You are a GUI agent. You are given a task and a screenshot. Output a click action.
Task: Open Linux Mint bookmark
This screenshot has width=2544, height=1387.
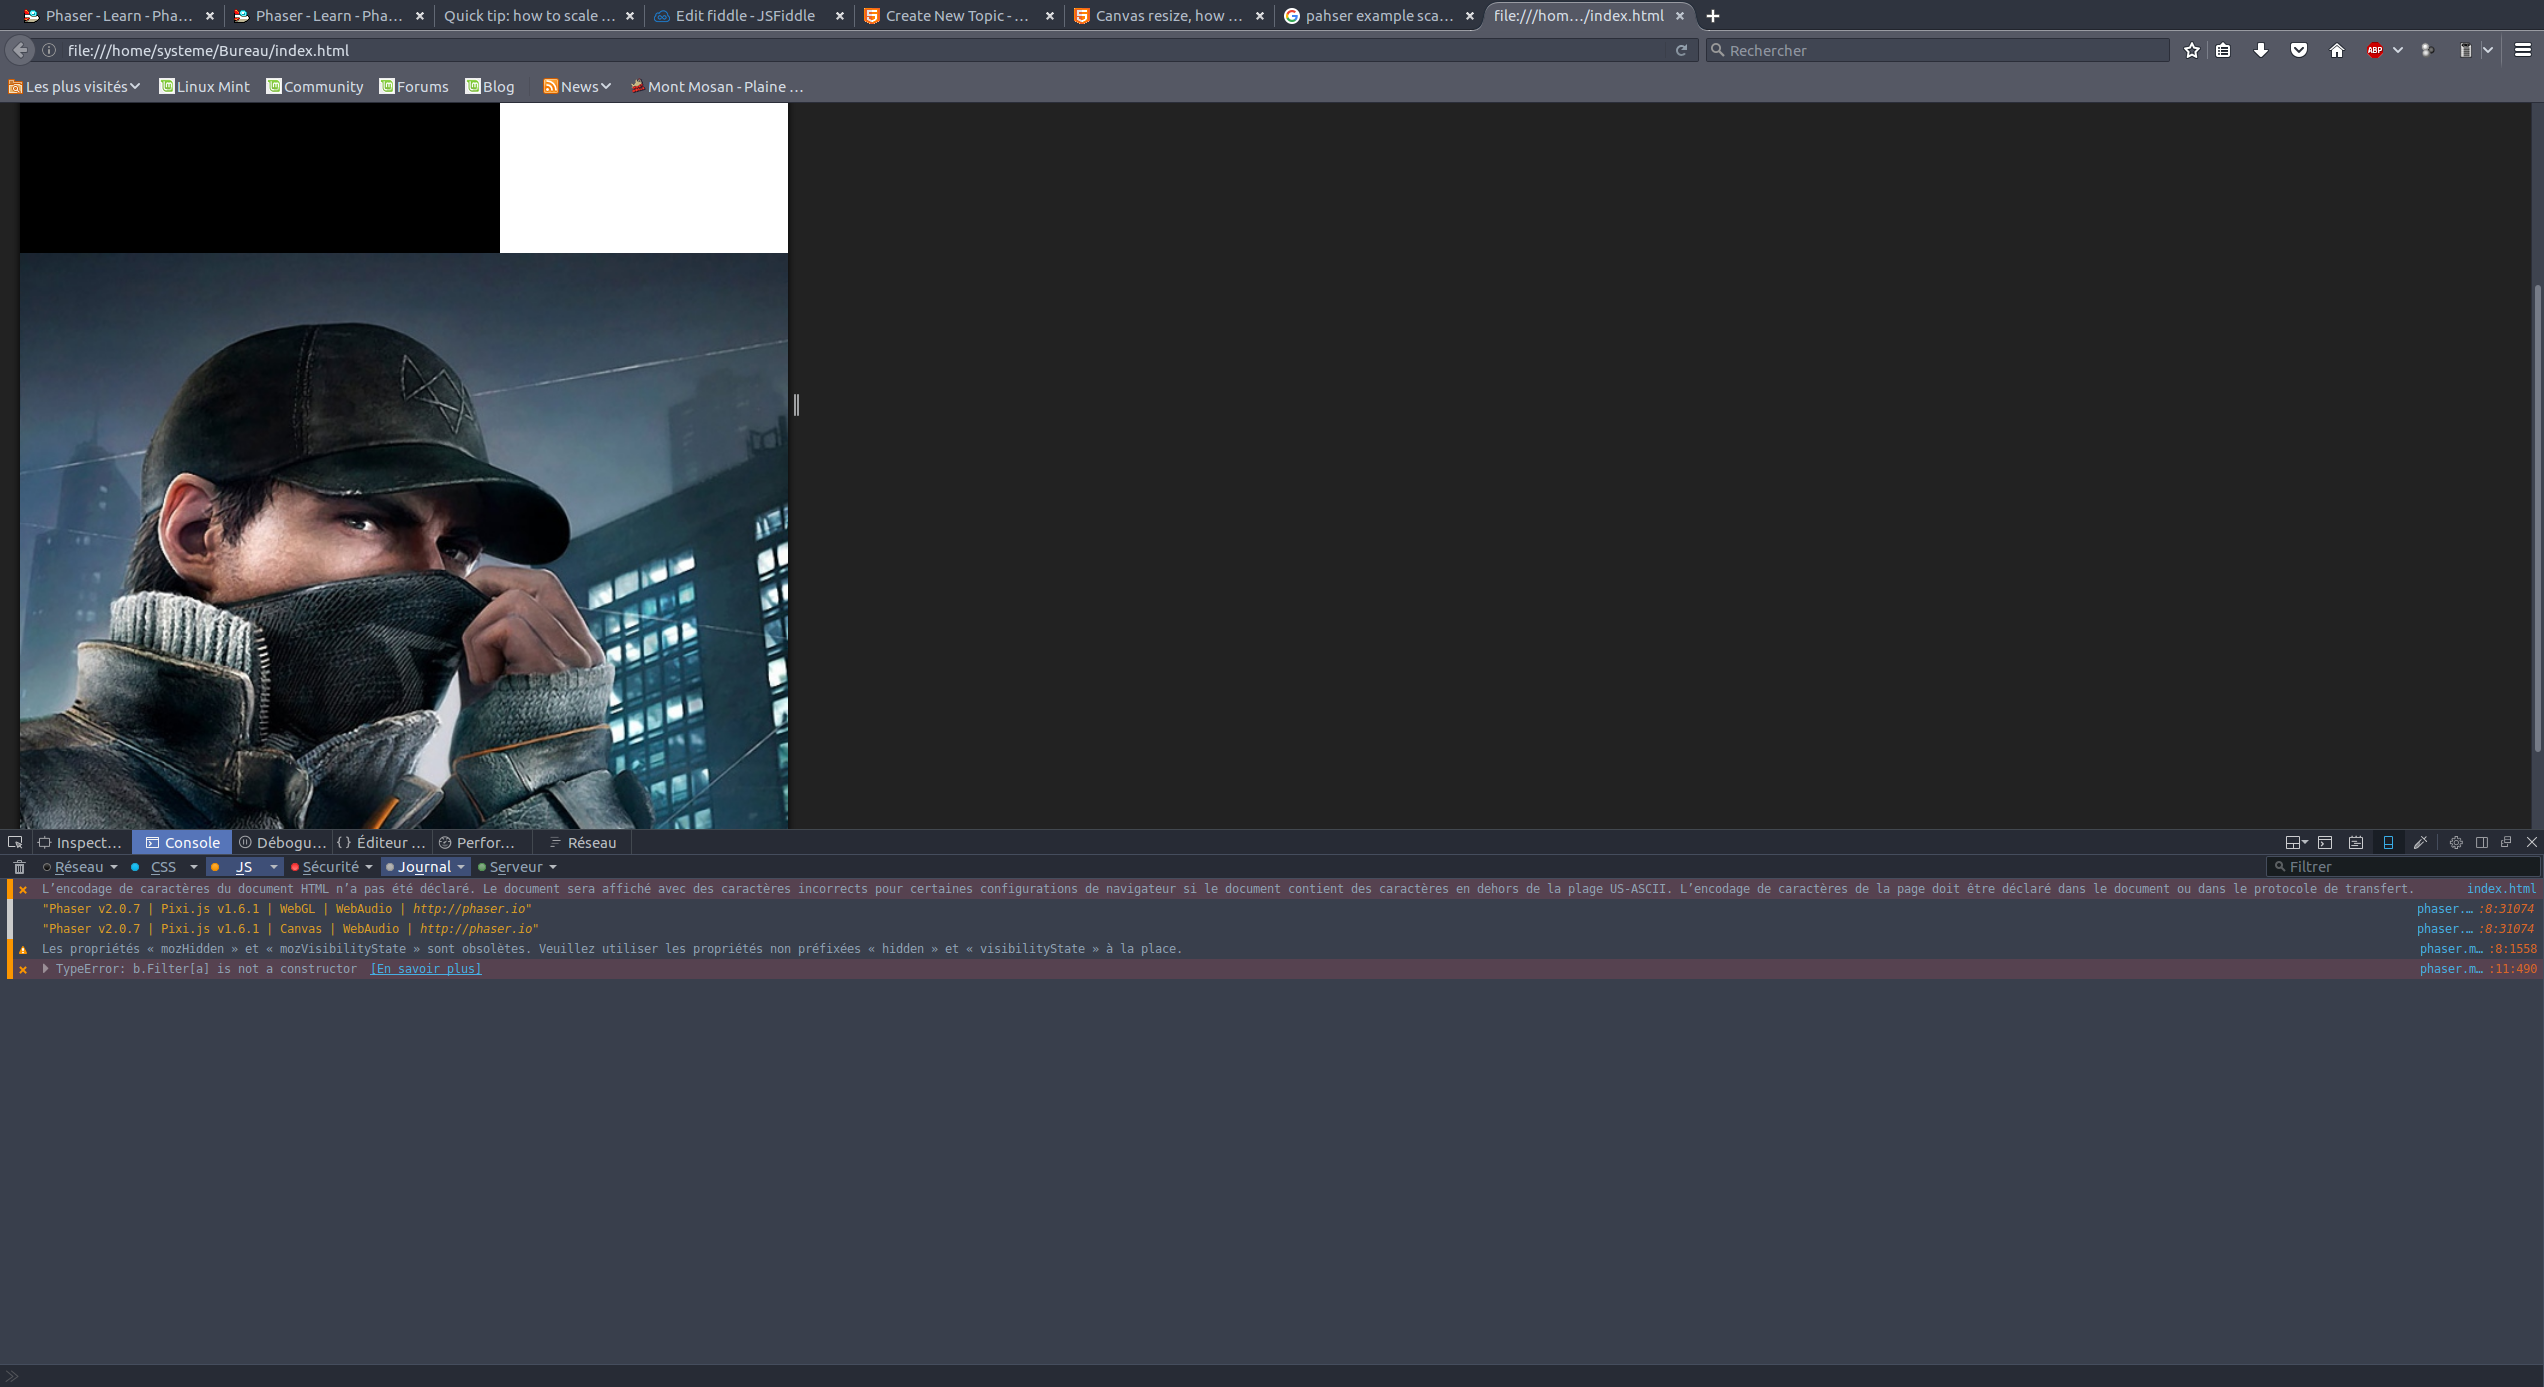204,87
